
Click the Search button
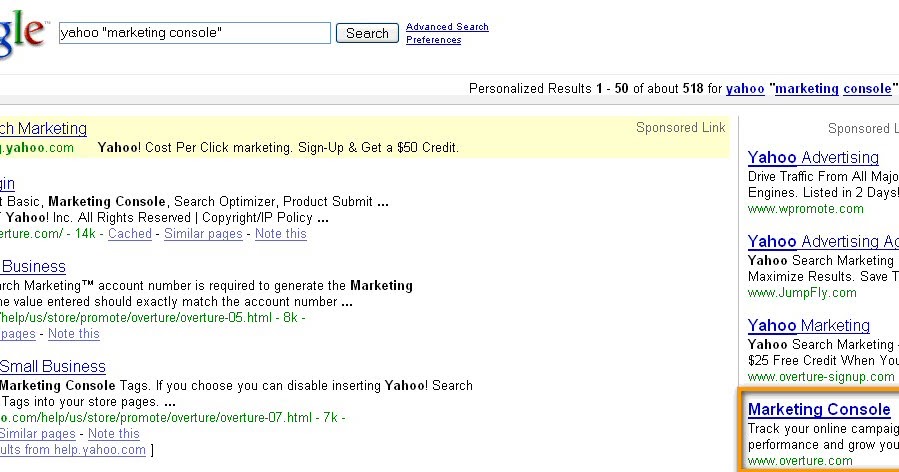click(x=367, y=33)
